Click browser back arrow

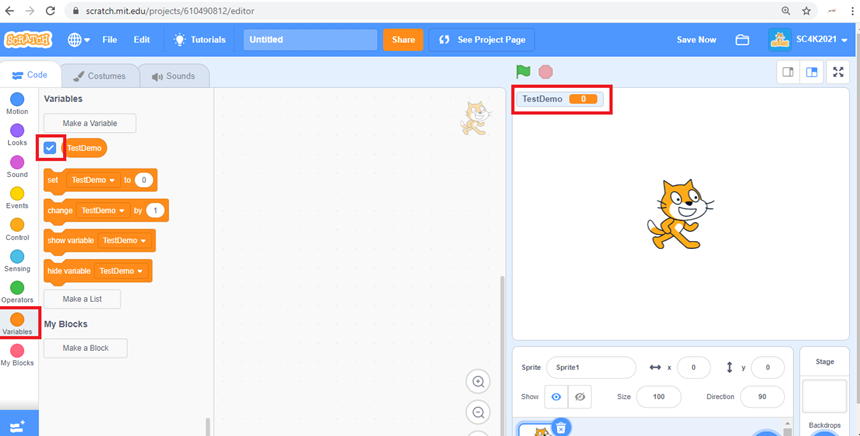tap(9, 11)
